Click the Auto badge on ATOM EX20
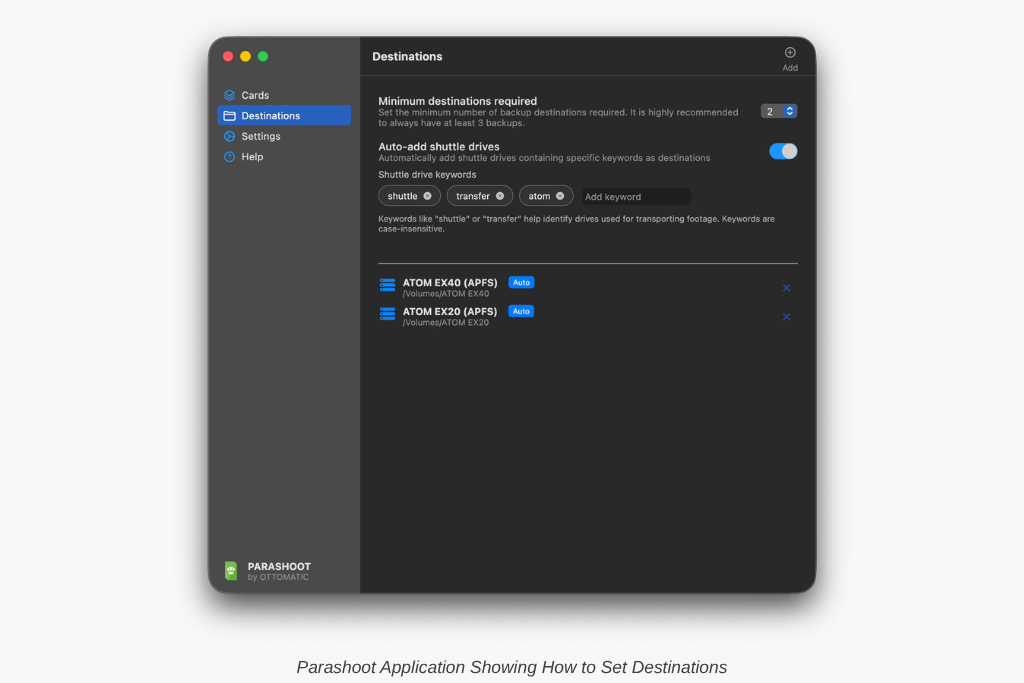 [x=521, y=311]
